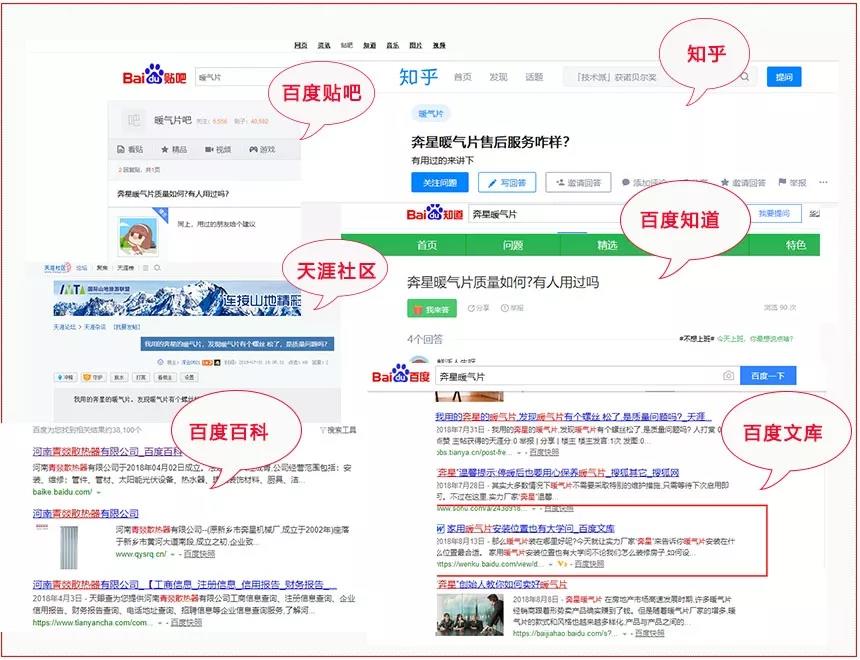Click the 举报 report icon in Baidu Zhidao
This screenshot has width=860, height=660.
tap(505, 308)
